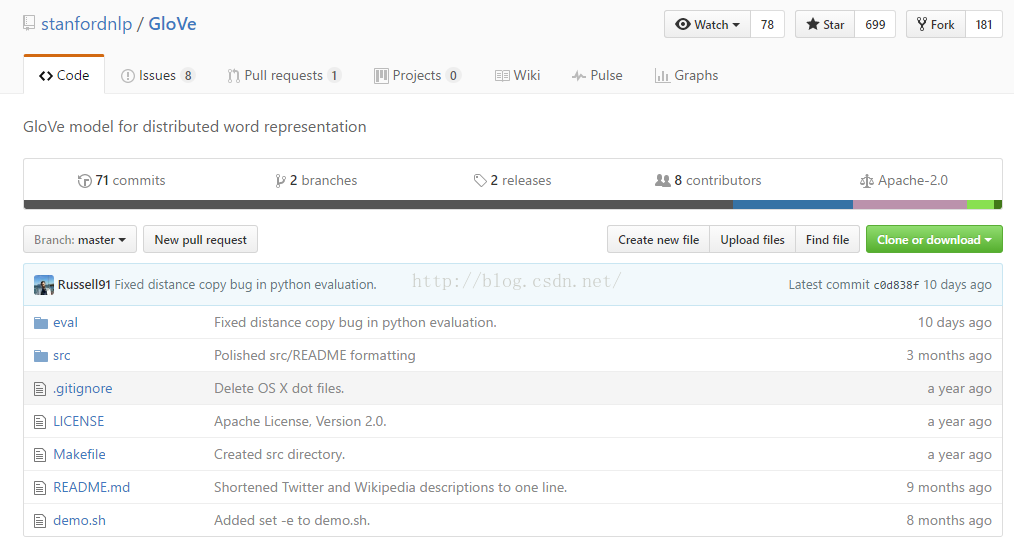Viewport: 1014px width, 541px height.
Task: Click the eval folder icon
Action: 41,323
